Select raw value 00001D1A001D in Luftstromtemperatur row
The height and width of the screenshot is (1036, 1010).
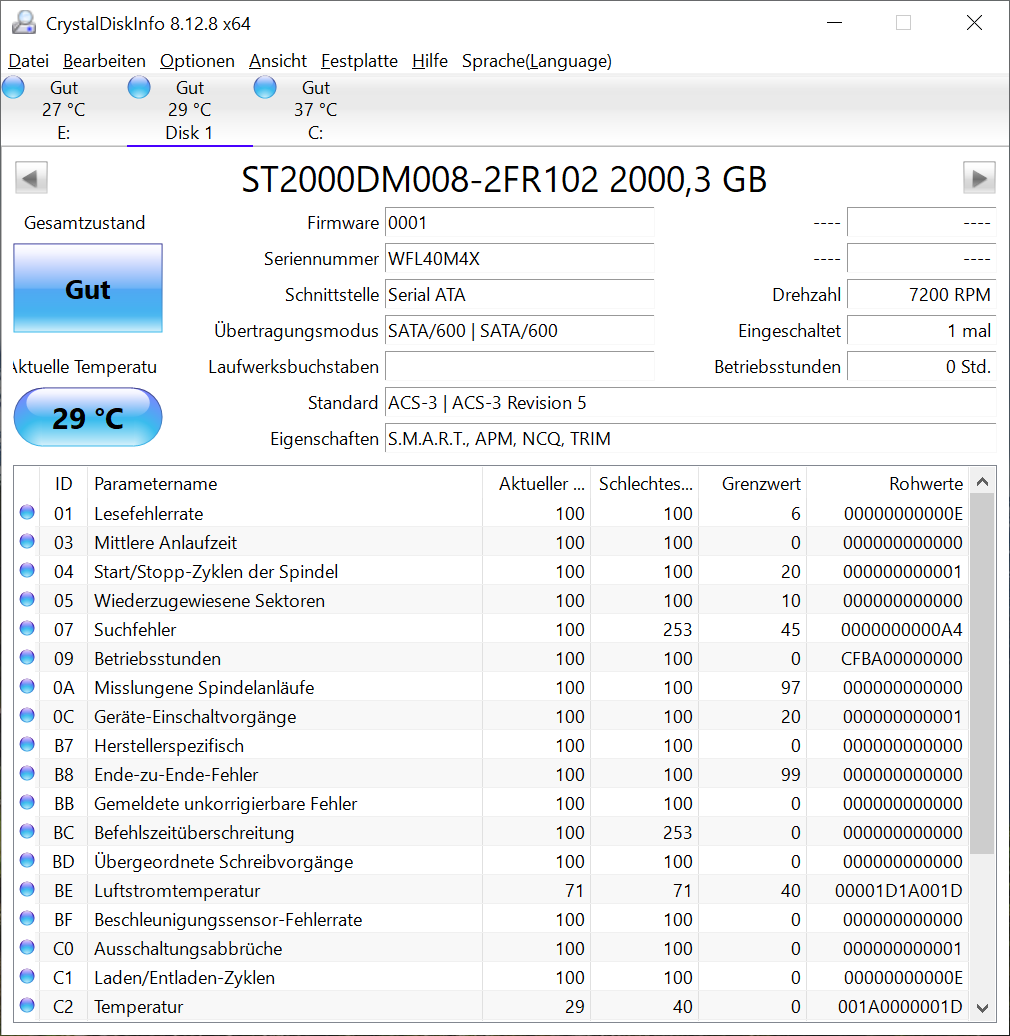point(898,891)
